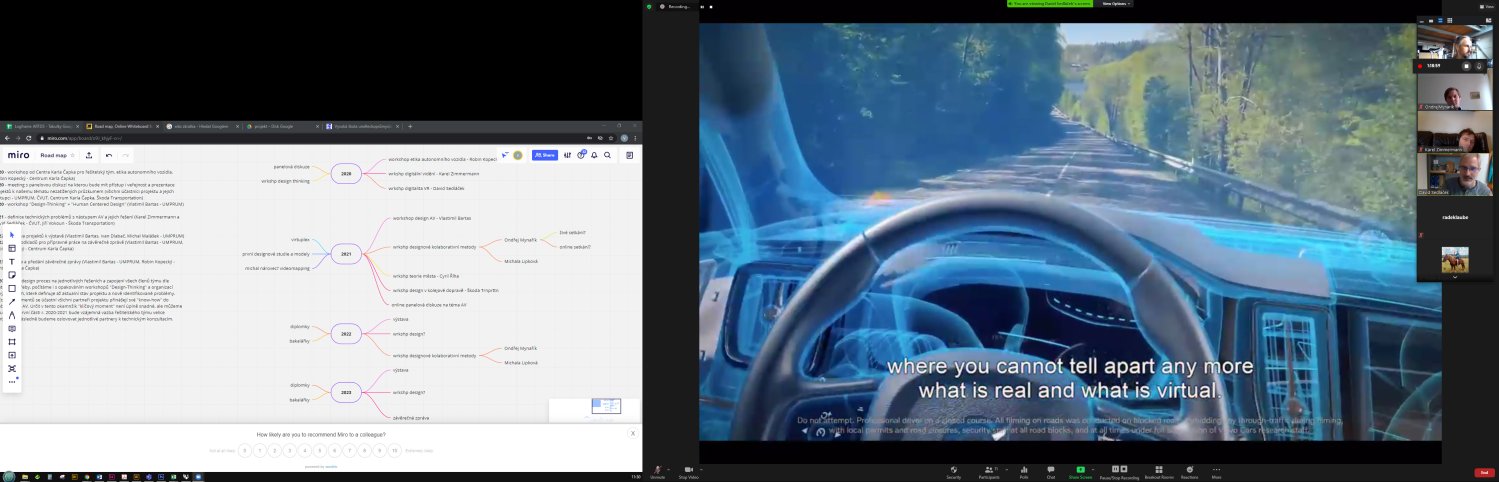Expand the More tools ellipsis in Miro
Viewport: 1499px width, 482px height.
pyautogui.click(x=12, y=382)
